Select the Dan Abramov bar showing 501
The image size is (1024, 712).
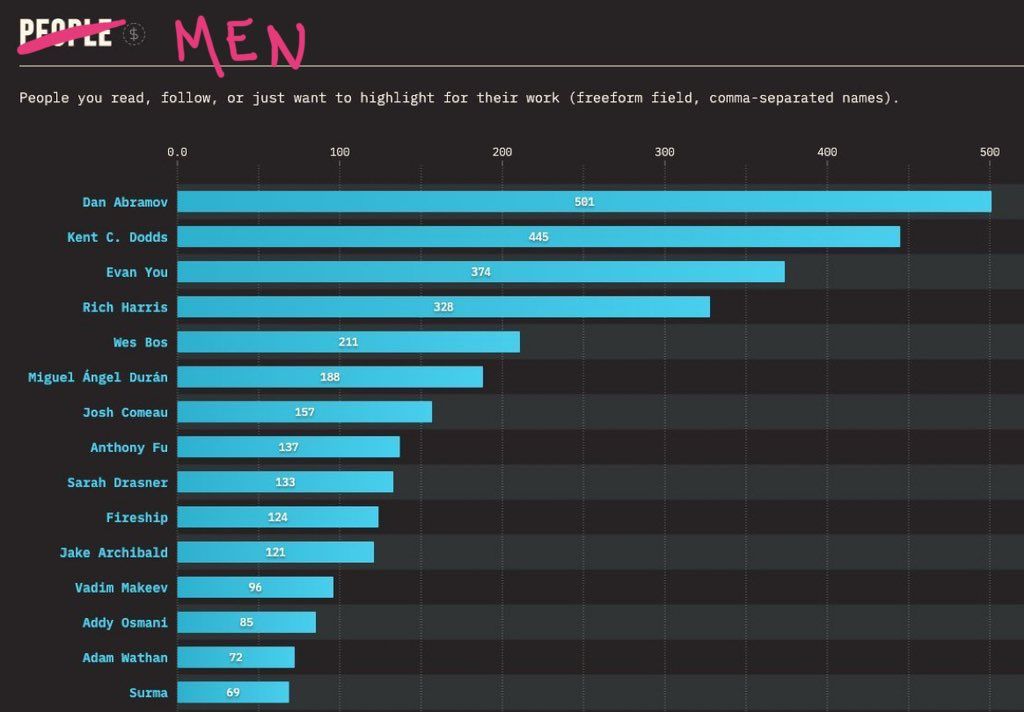pos(584,202)
